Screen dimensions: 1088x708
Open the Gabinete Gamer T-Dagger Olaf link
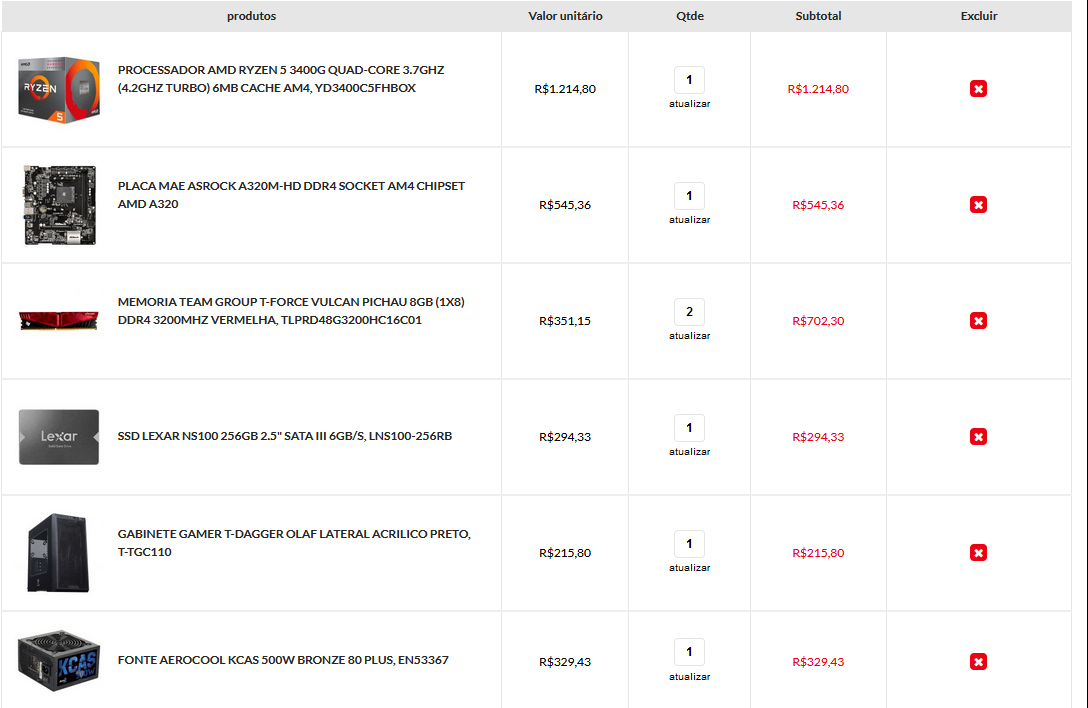[x=294, y=543]
